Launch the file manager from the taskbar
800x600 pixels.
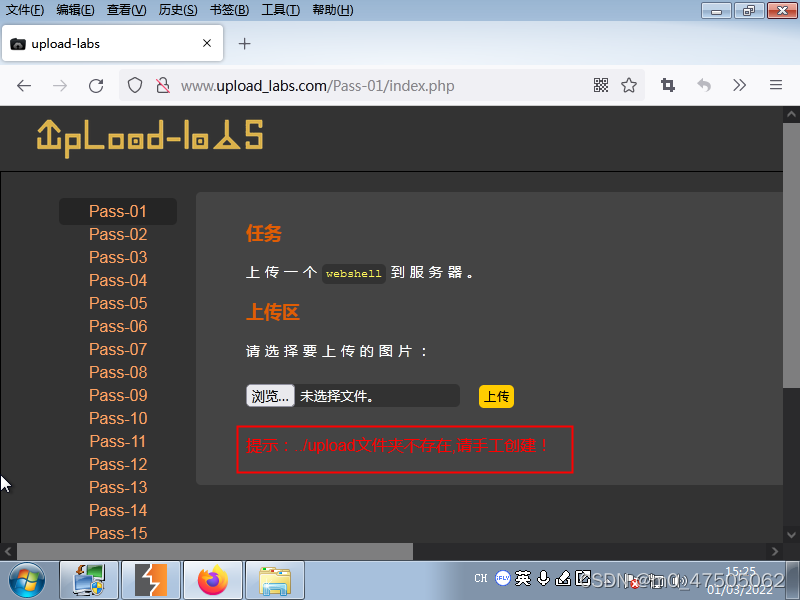[x=274, y=580]
